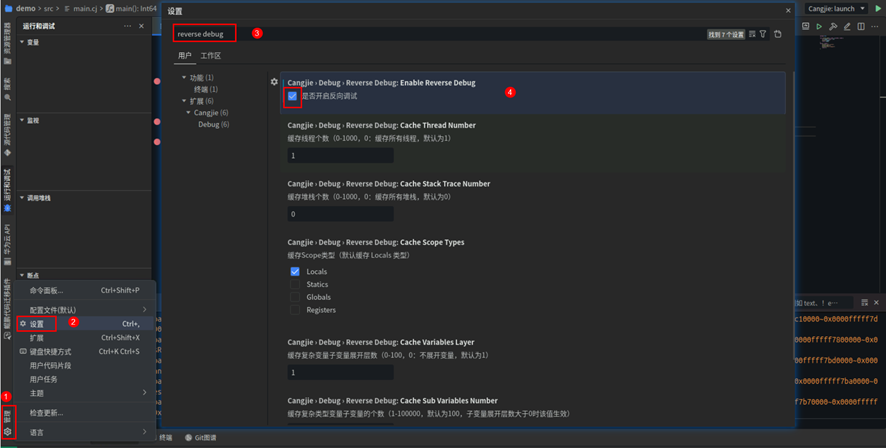This screenshot has width=886, height=448.
Task: Start debugging with the green play triangle
Action: (878, 8)
